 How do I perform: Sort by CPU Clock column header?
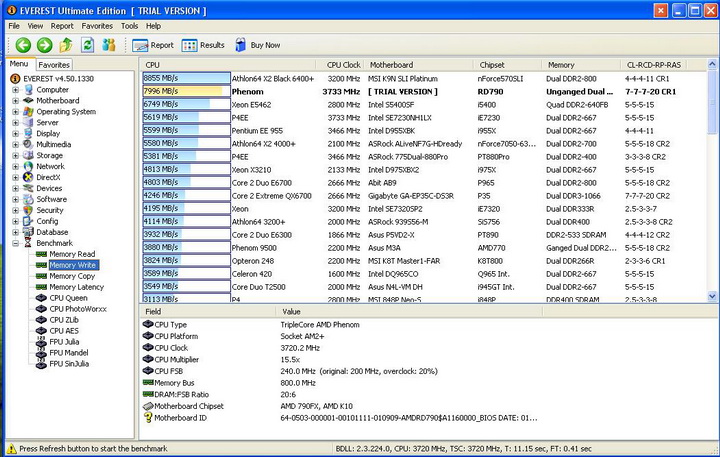[x=341, y=65]
